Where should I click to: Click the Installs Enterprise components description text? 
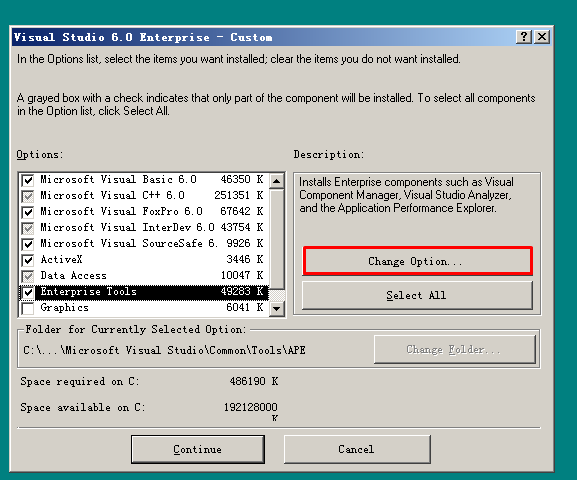pyautogui.click(x=406, y=195)
